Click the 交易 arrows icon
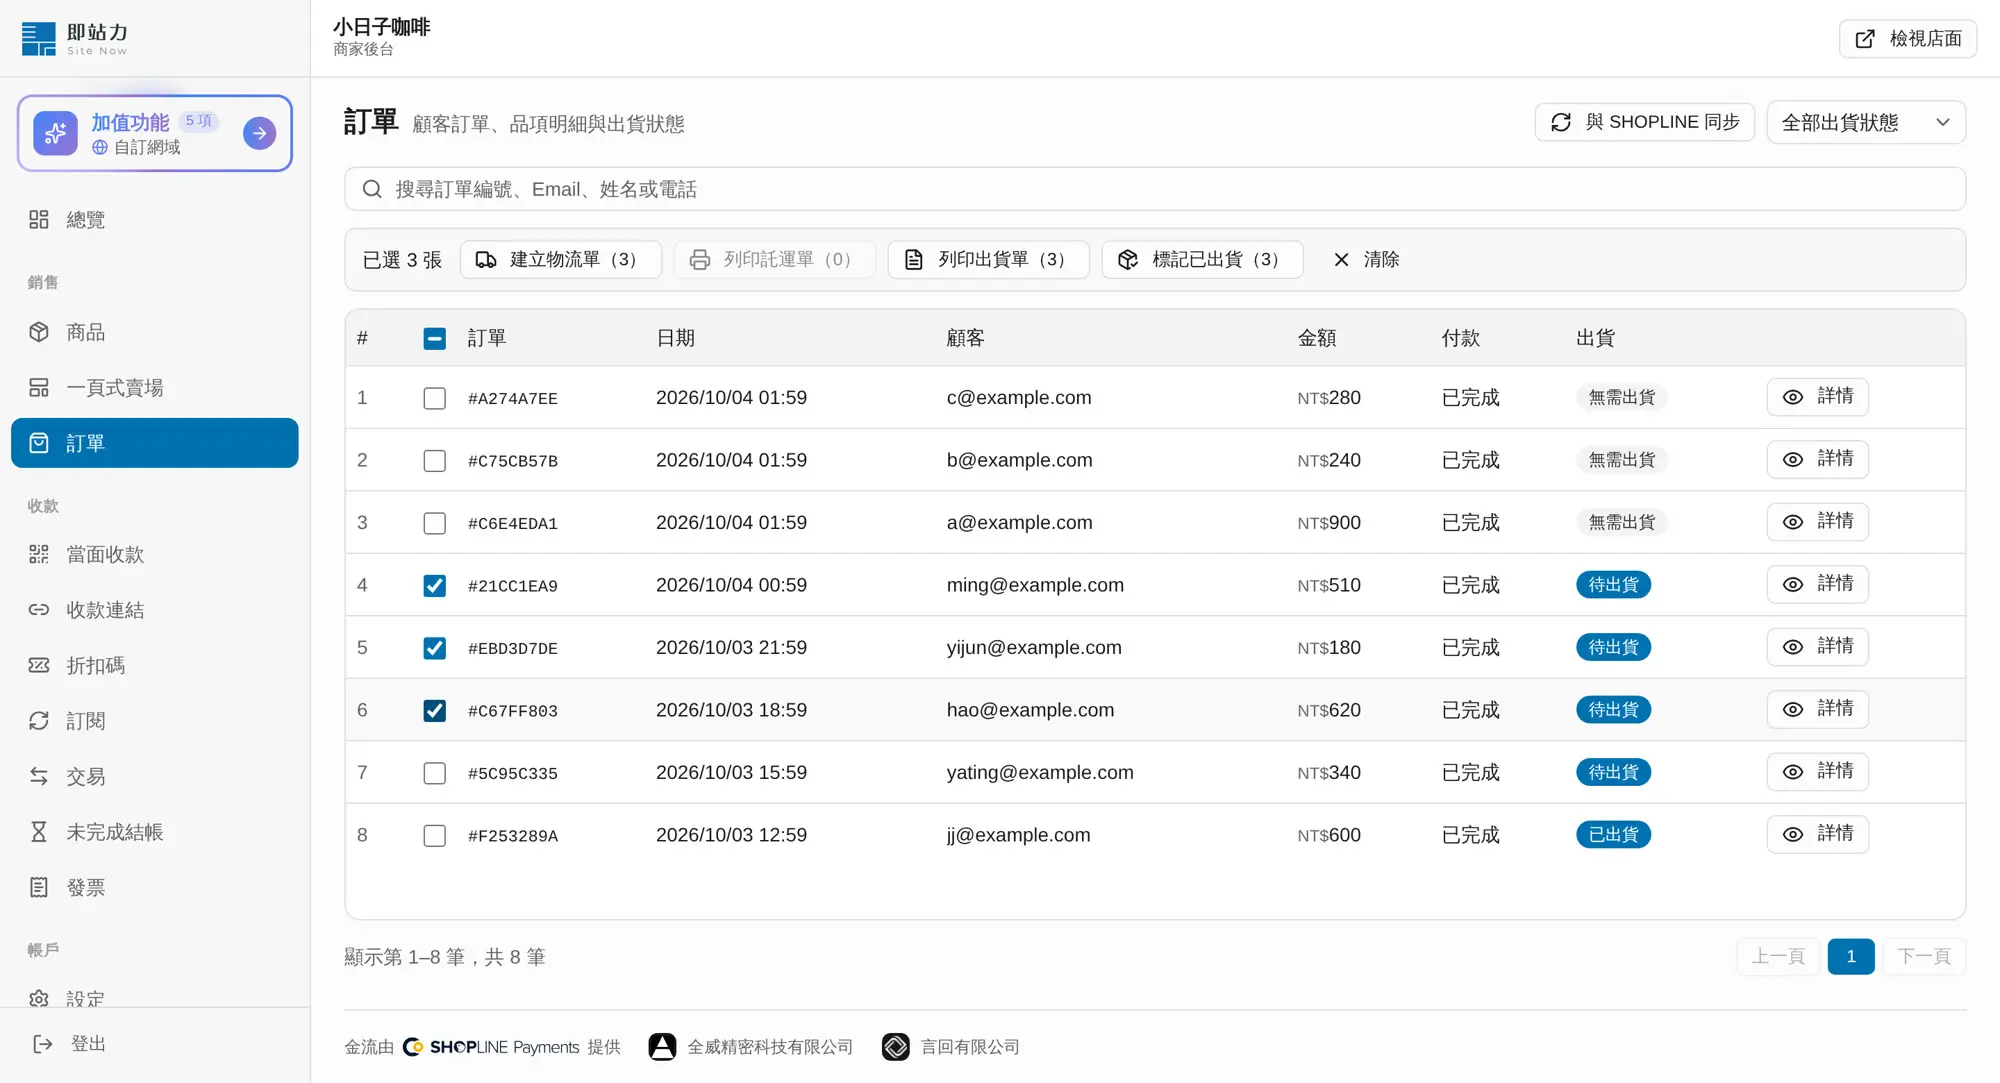Viewport: 2000px width, 1083px height. (39, 776)
